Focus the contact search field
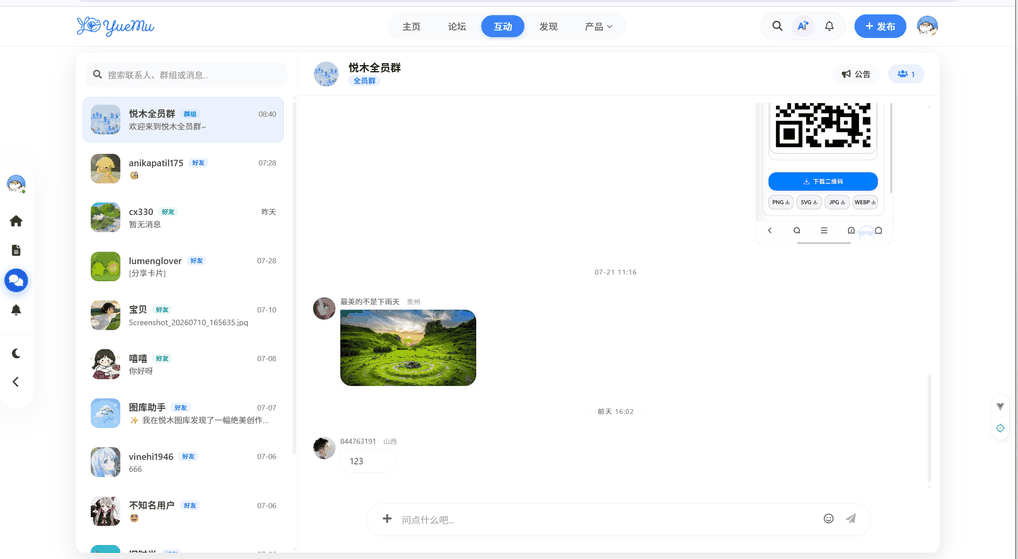 click(186, 75)
